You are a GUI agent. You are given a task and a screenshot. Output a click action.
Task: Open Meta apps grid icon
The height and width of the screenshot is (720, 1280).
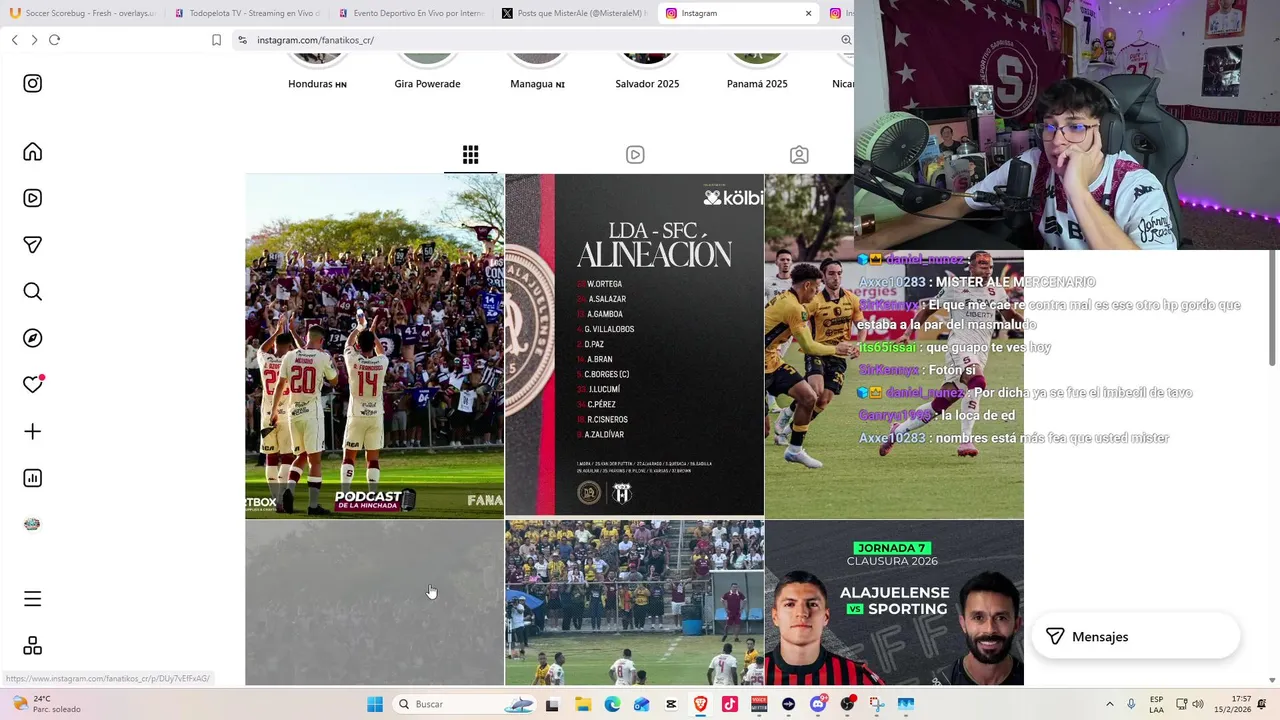[33, 646]
